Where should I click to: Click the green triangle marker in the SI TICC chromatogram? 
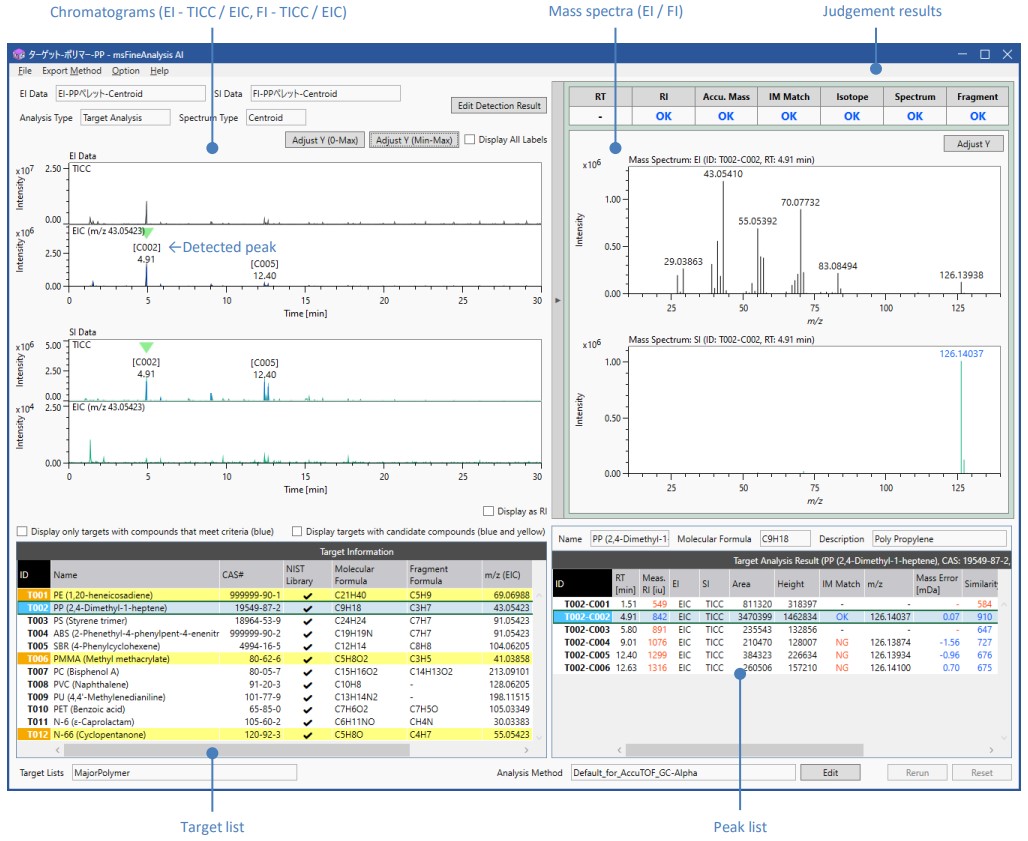pyautogui.click(x=147, y=346)
